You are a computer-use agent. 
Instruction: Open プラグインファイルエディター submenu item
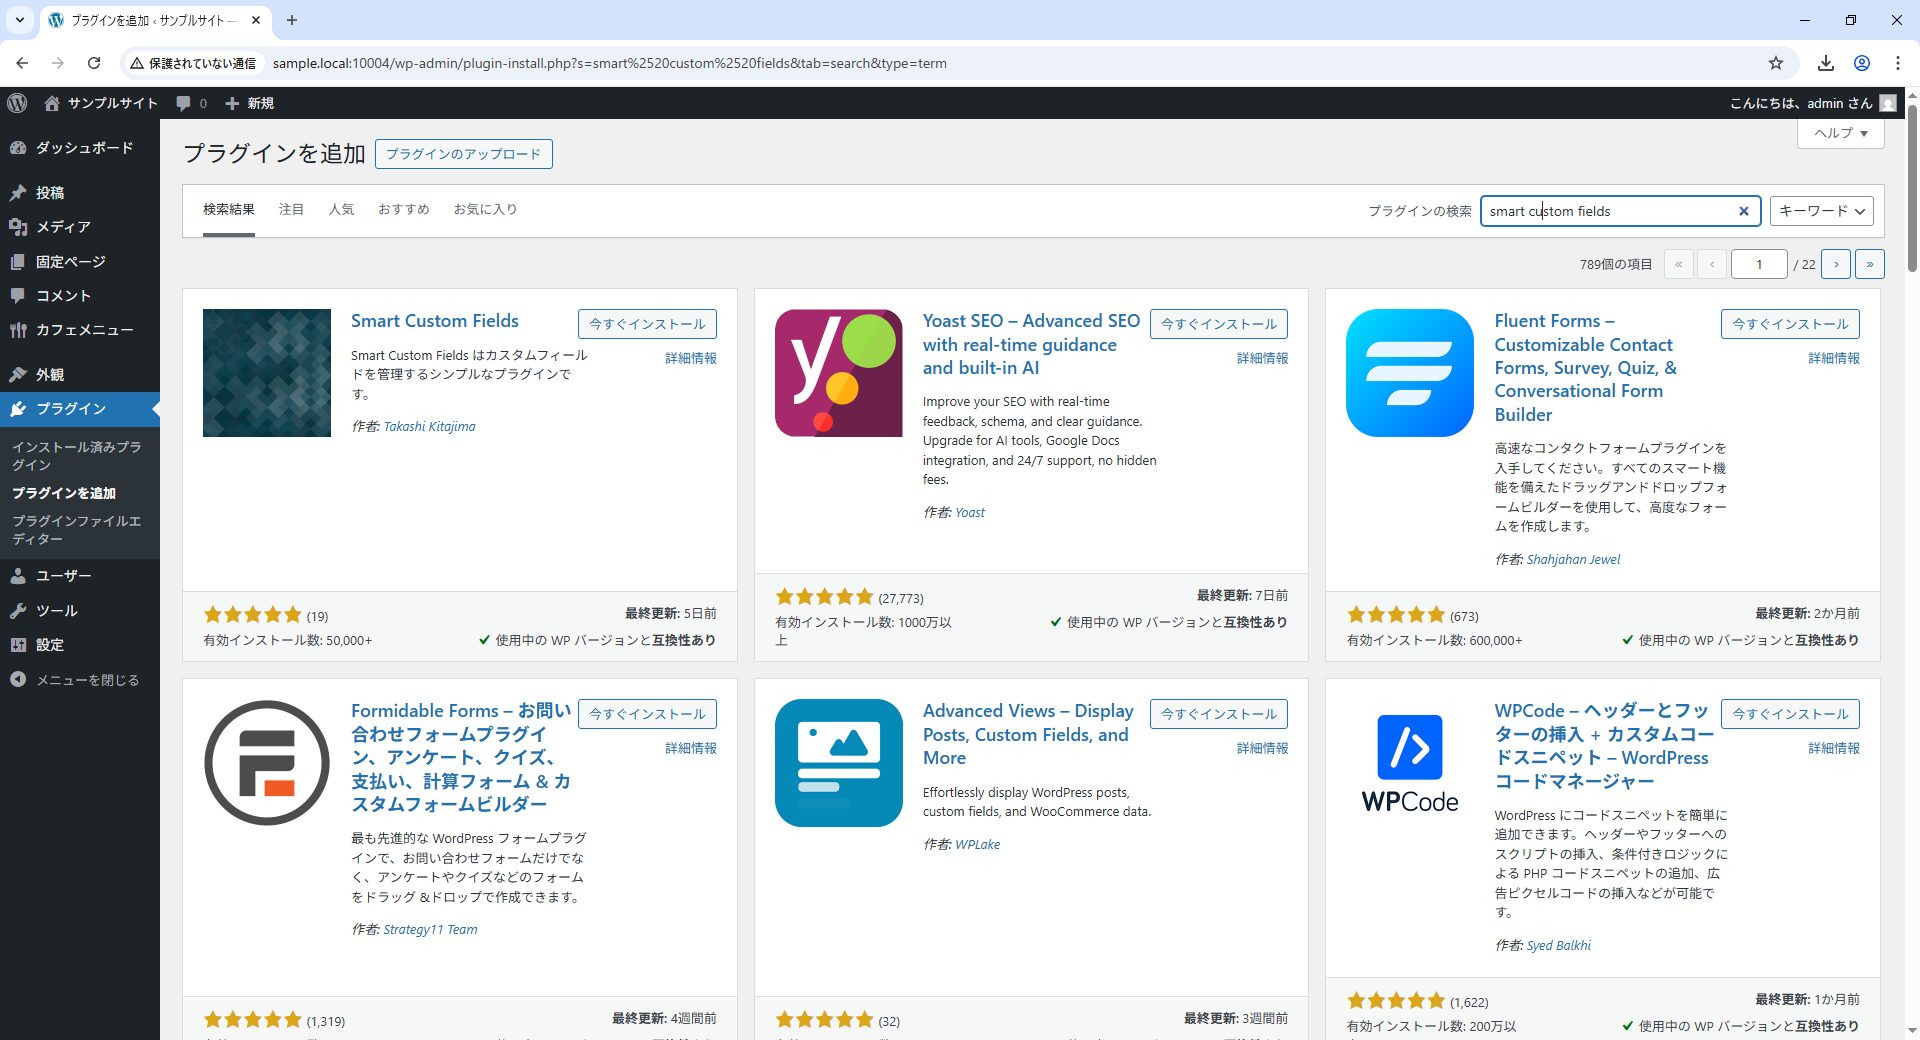[x=78, y=530]
